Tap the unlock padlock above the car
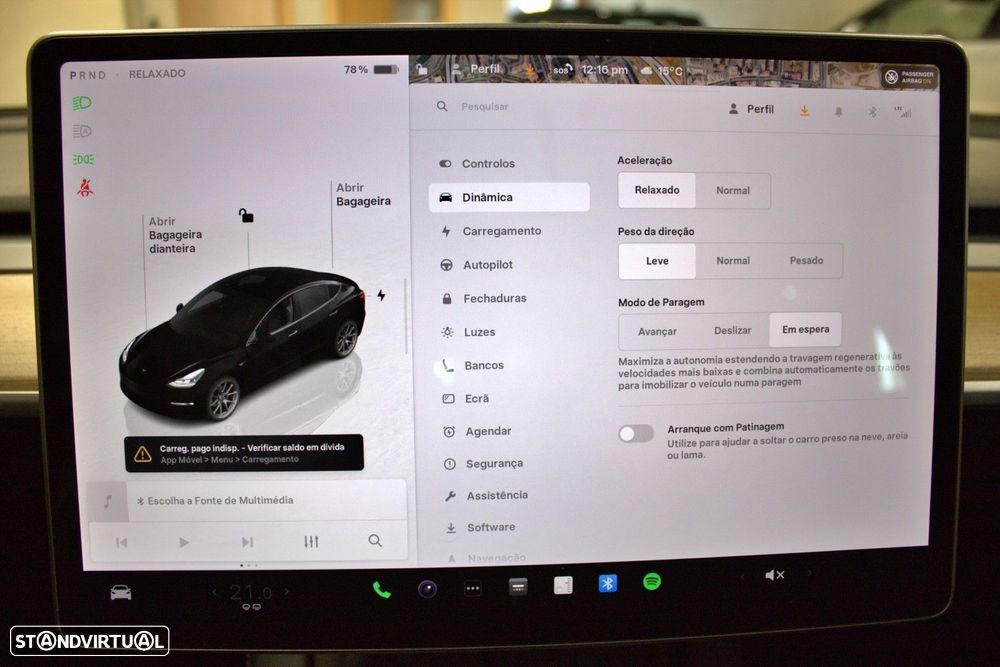This screenshot has width=1000, height=667. pos(246,216)
